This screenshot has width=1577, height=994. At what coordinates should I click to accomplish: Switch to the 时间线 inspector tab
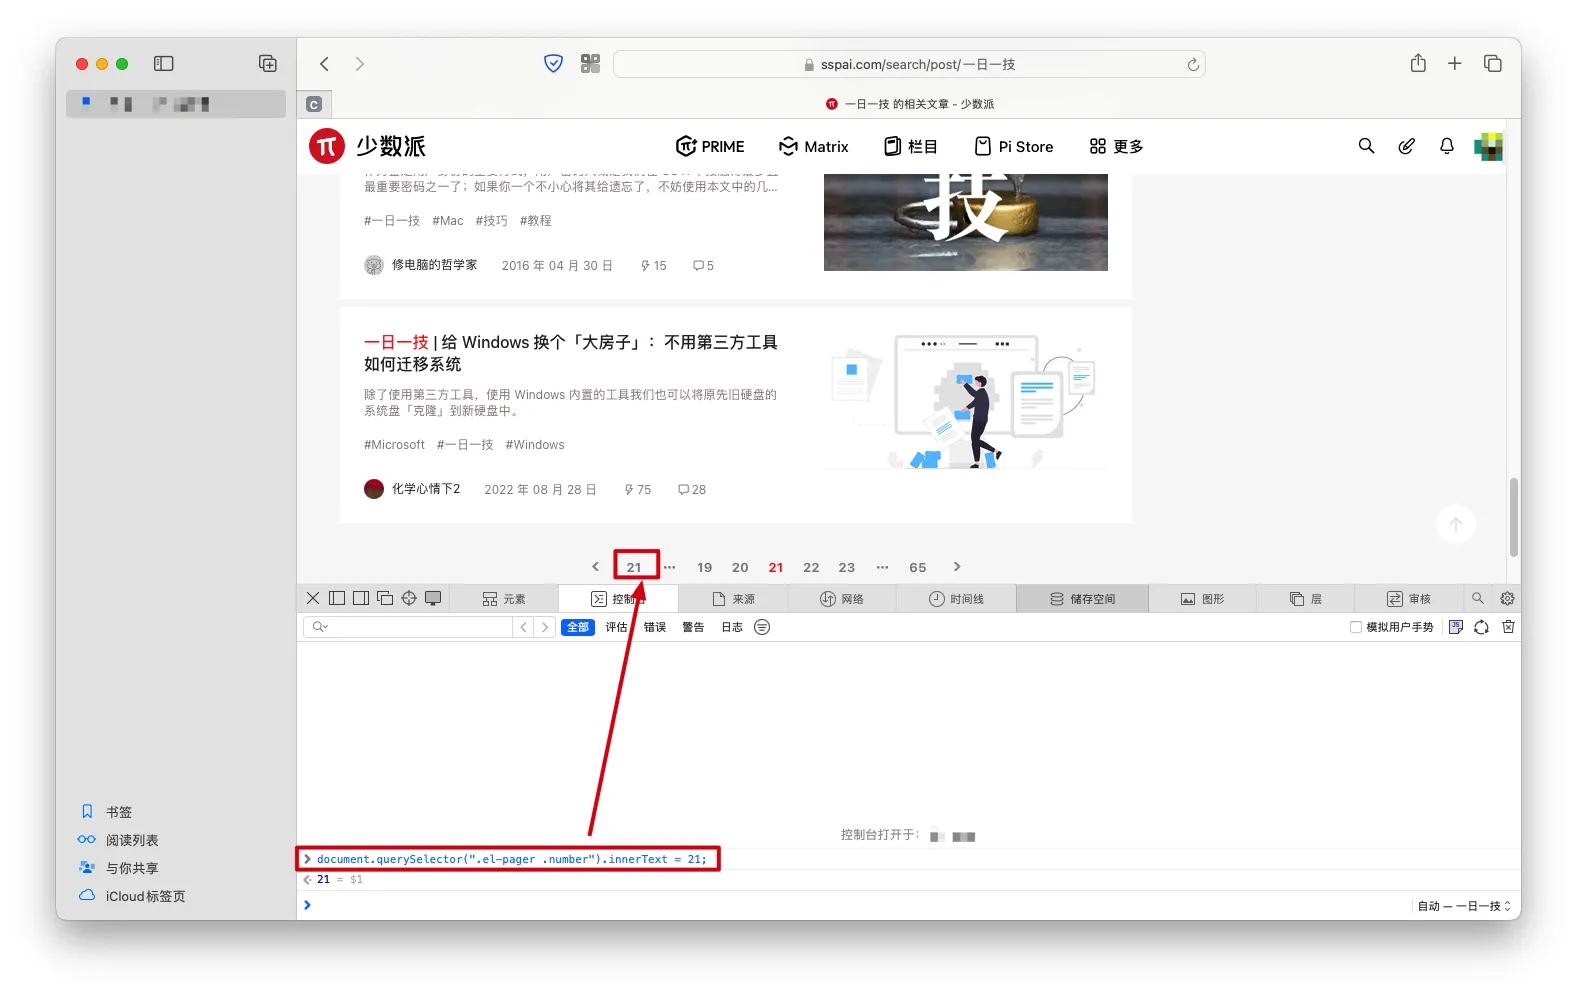(x=957, y=599)
